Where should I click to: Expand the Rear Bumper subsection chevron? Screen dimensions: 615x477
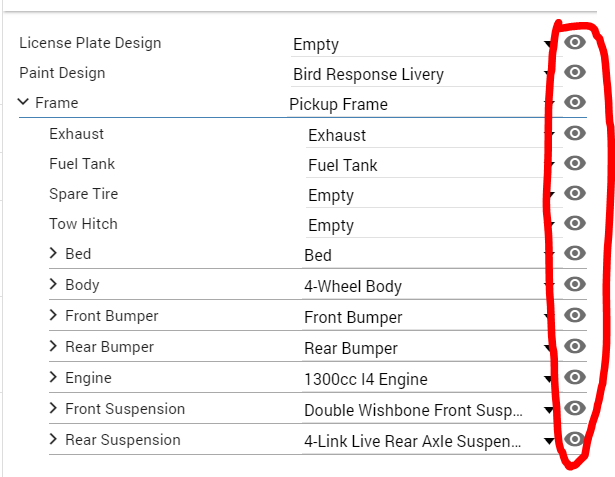(x=53, y=346)
